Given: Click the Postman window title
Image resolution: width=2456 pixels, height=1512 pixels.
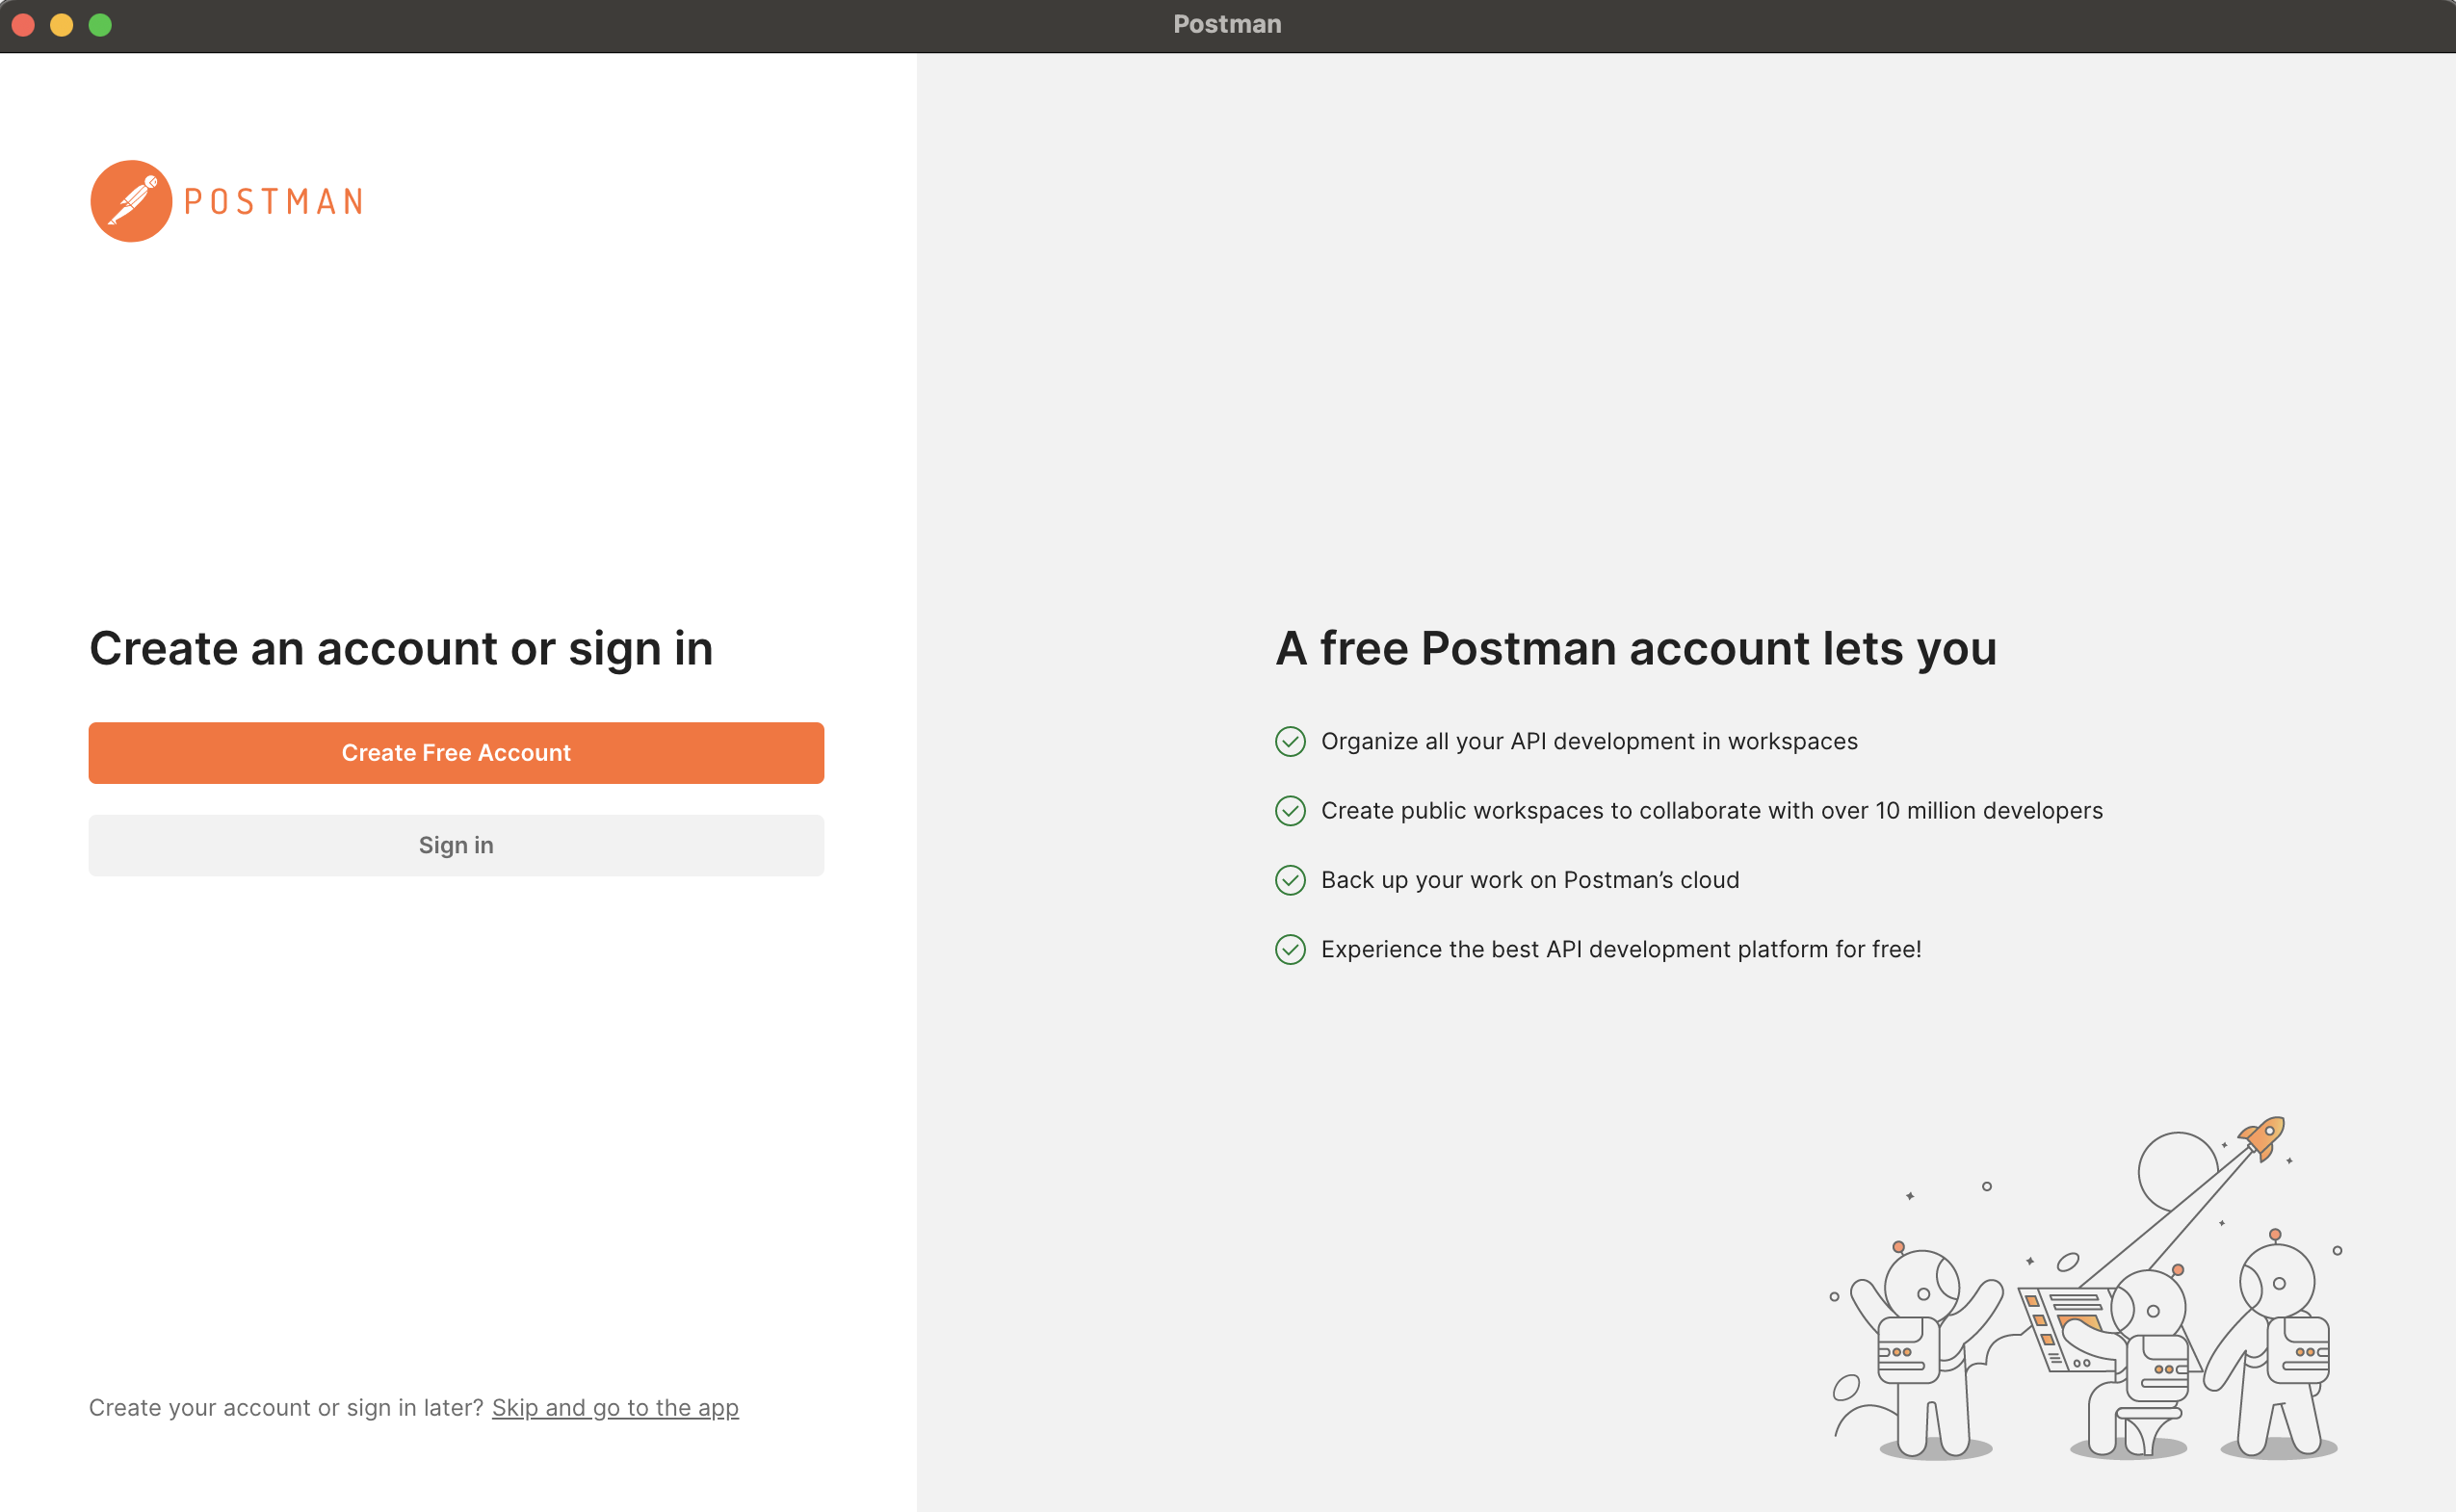Looking at the screenshot, I should (x=1227, y=24).
